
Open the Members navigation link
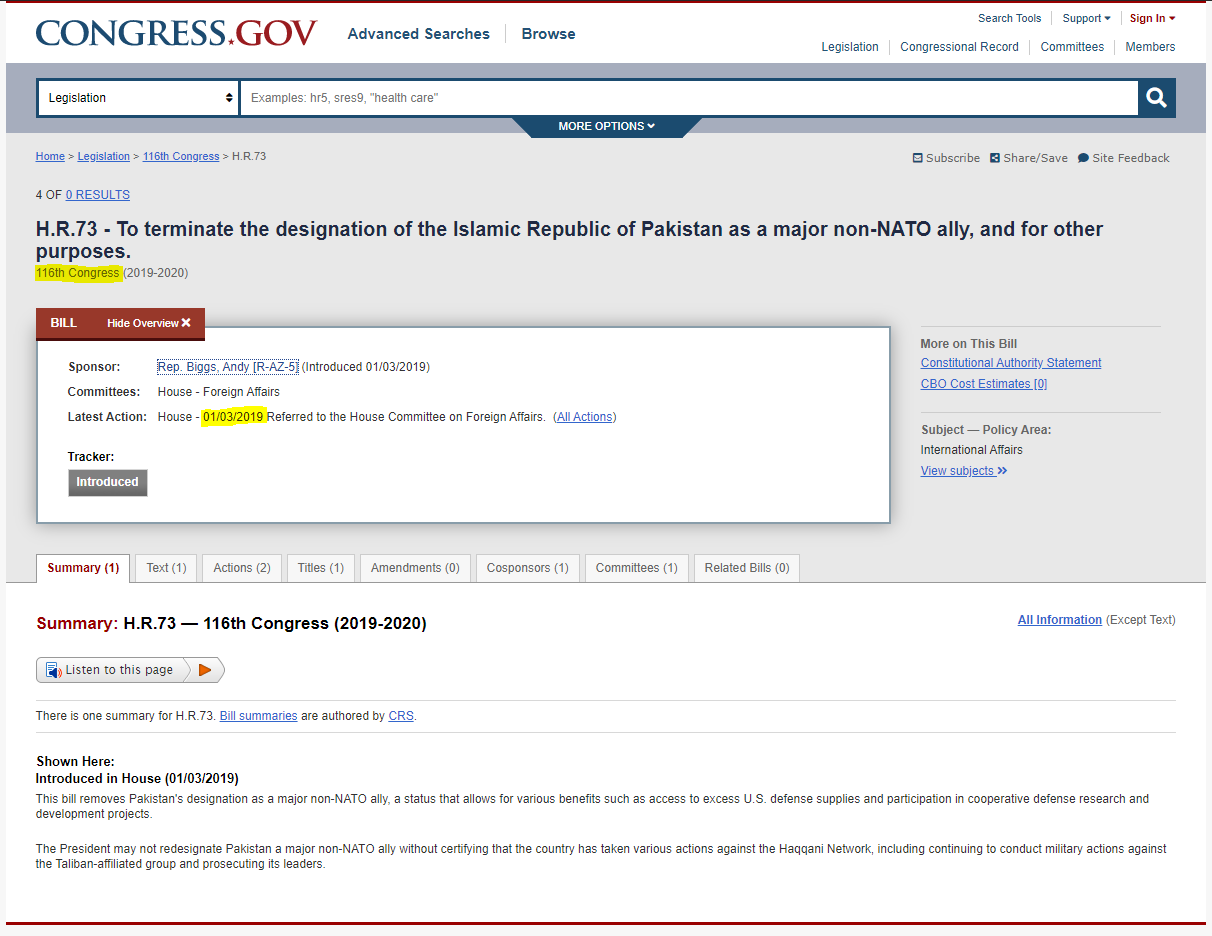click(x=1150, y=47)
